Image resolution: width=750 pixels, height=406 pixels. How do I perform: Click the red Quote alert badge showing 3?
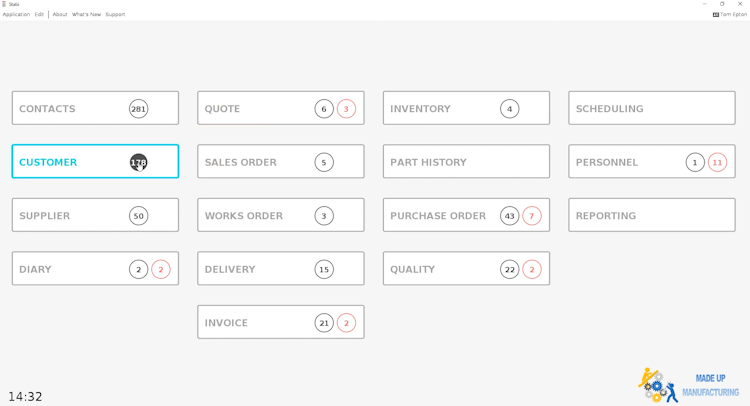[x=346, y=109]
